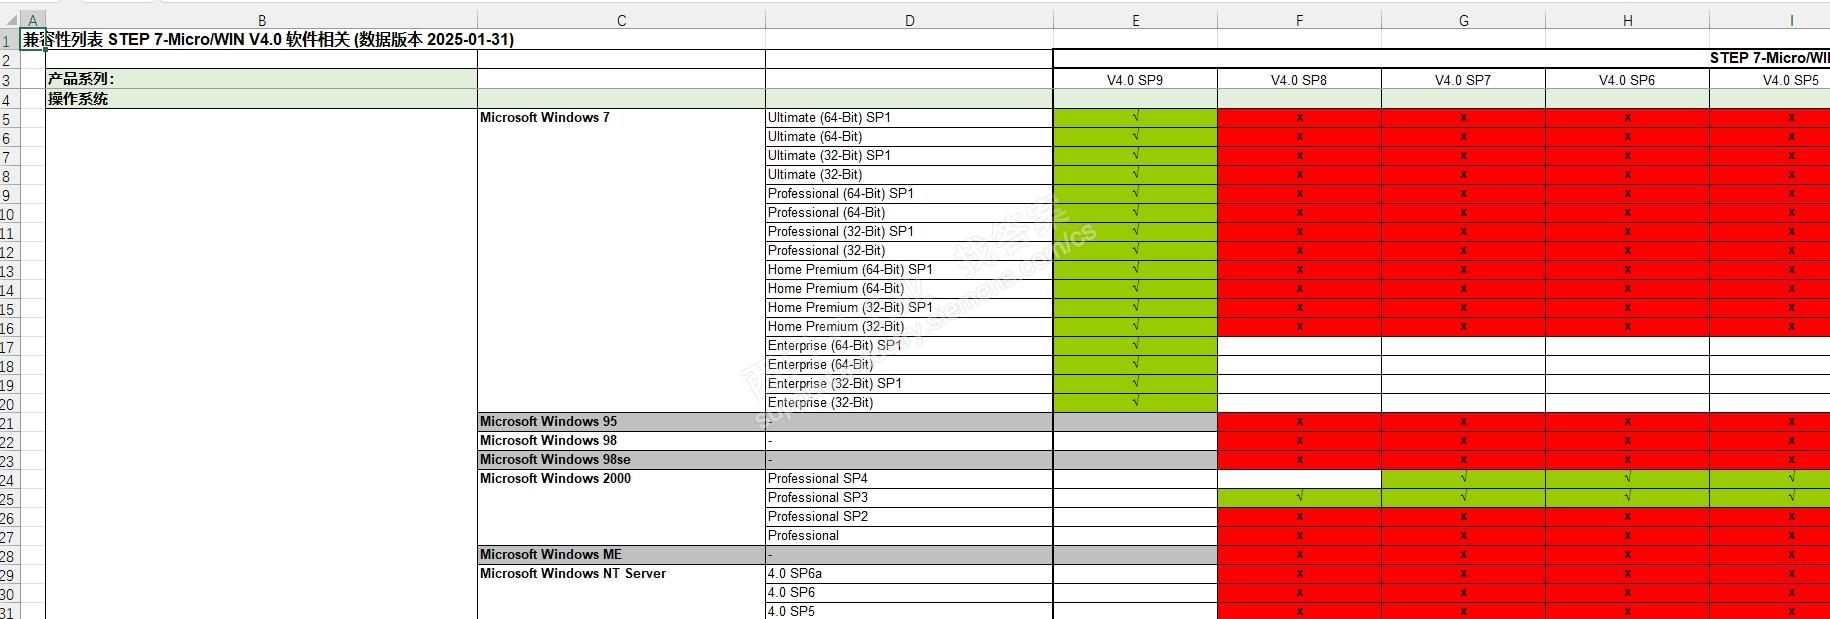The image size is (1830, 619).
Task: Click red SP6 cell for Windows 95 row
Action: (x=1627, y=422)
